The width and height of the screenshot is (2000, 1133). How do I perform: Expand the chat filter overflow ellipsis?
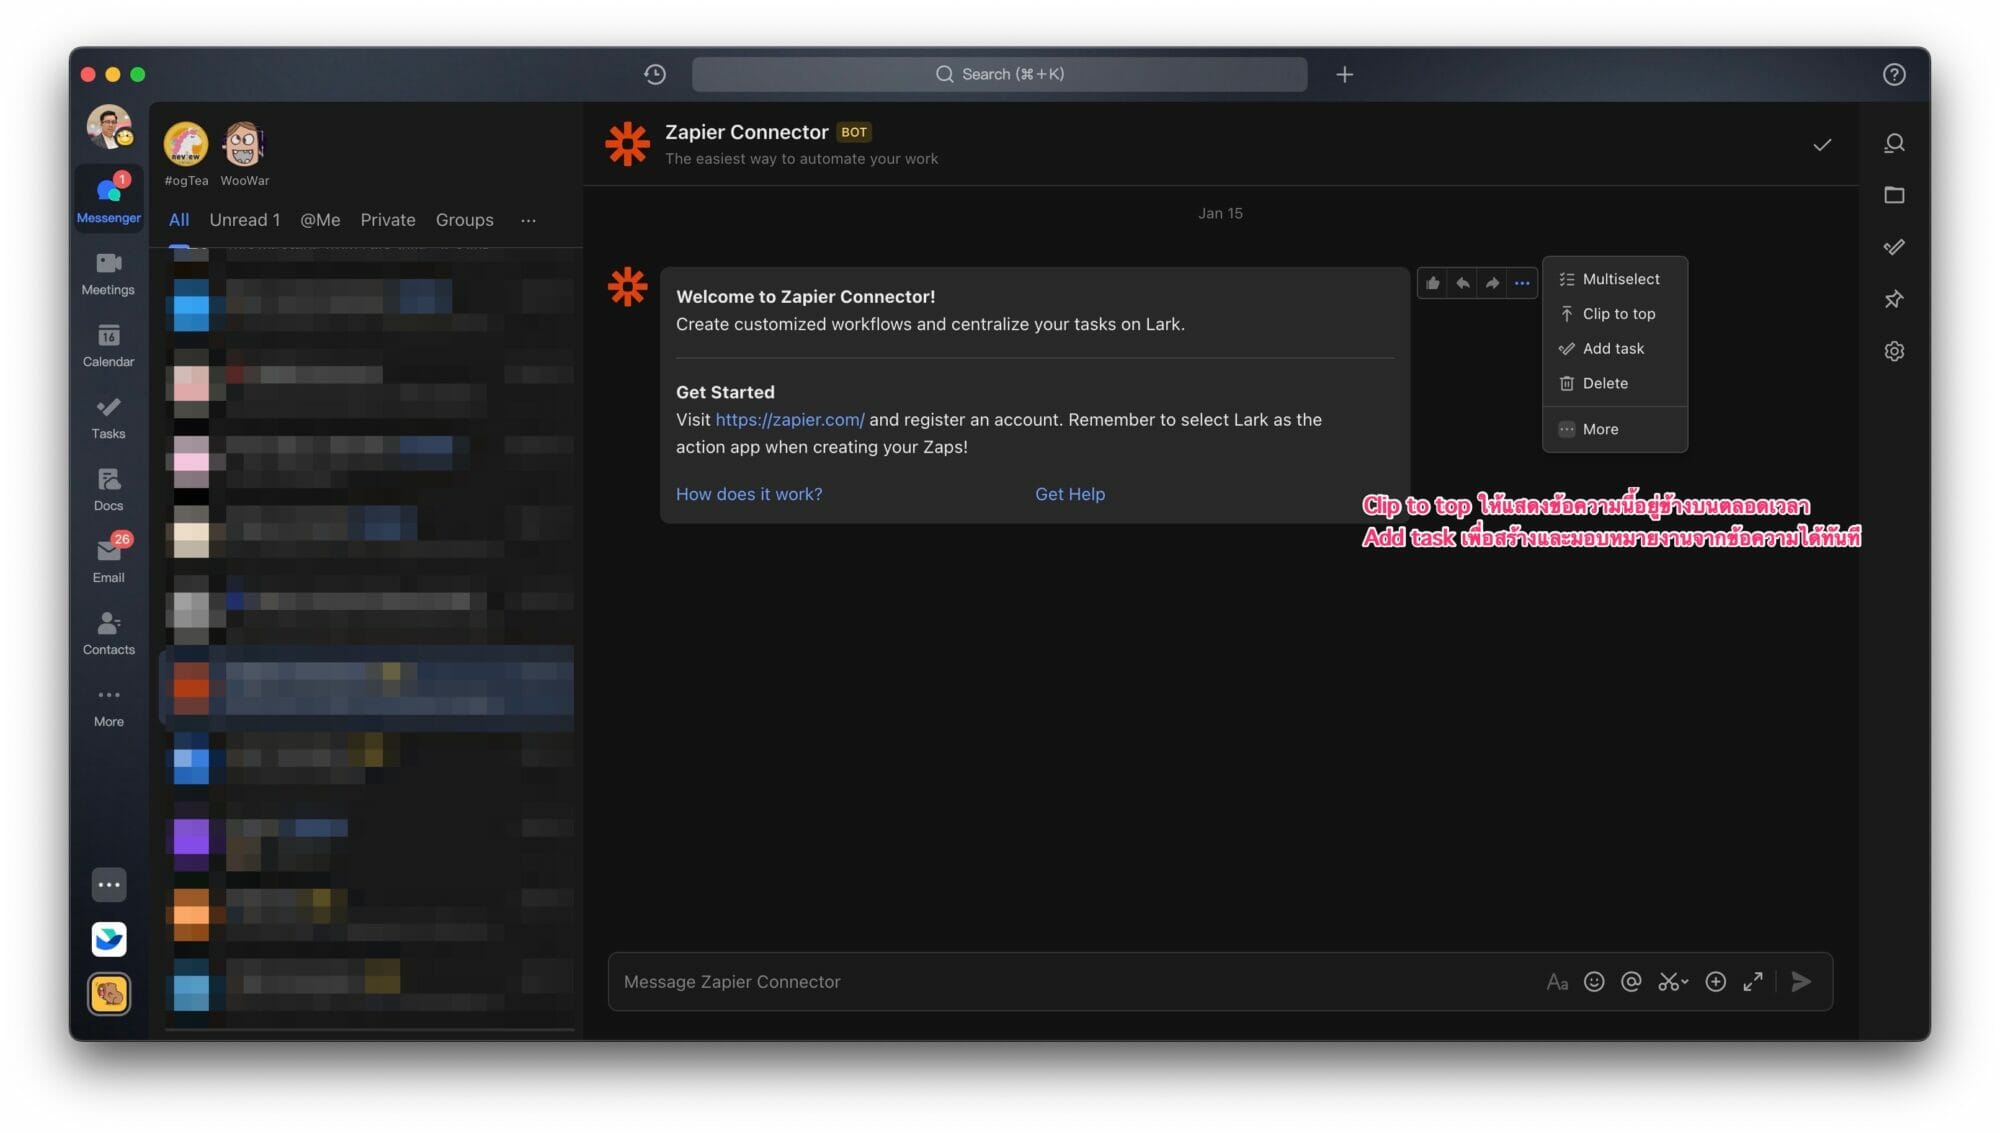click(x=528, y=220)
